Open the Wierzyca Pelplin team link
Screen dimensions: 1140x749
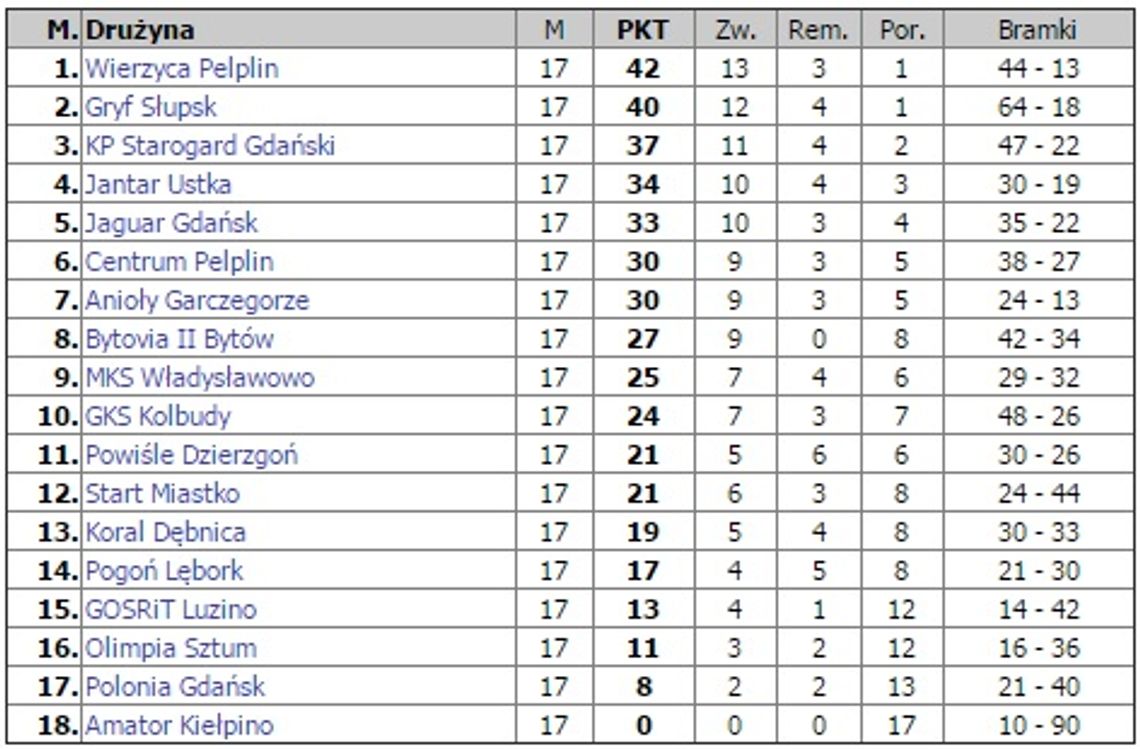tap(181, 69)
